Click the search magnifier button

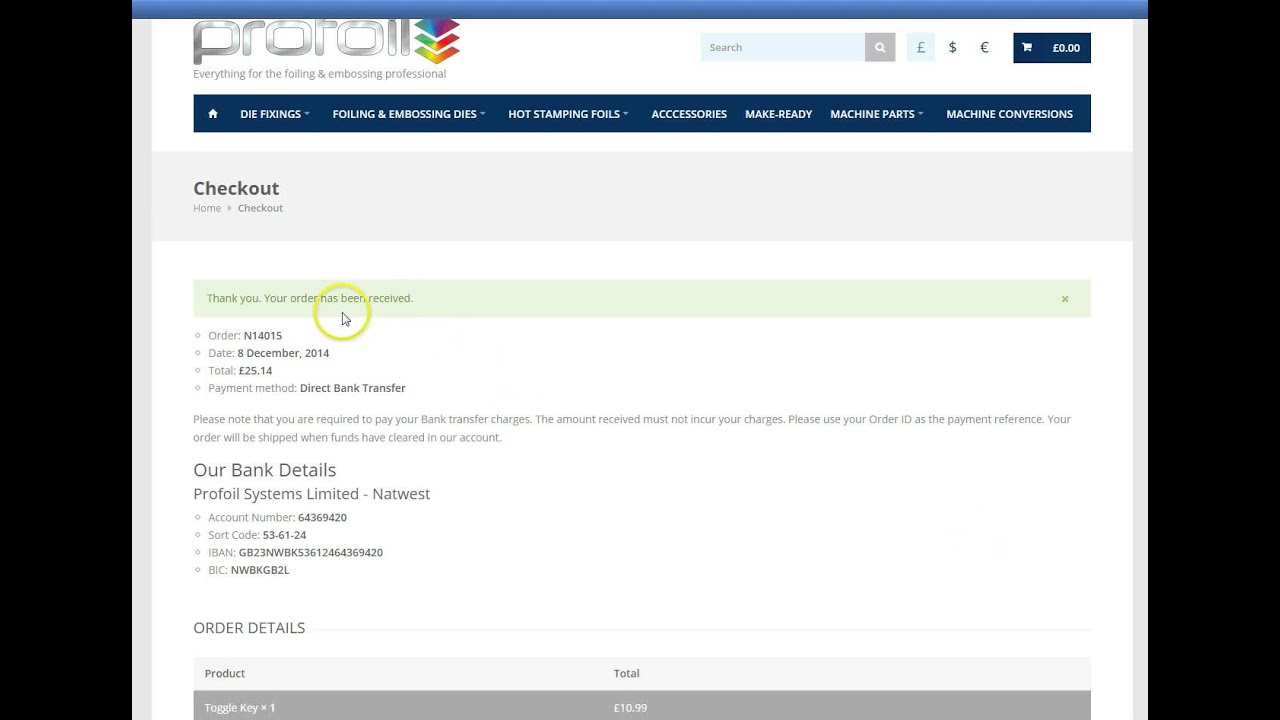pos(880,47)
